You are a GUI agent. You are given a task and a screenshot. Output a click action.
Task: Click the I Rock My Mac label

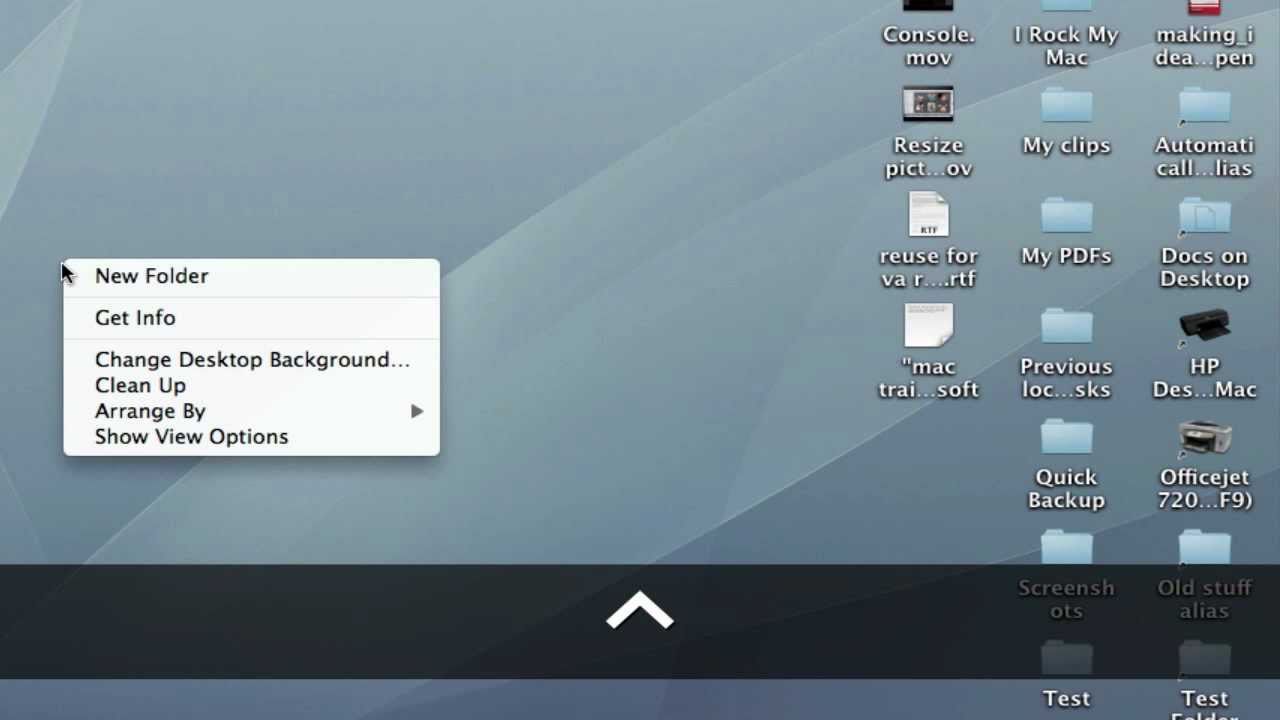pyautogui.click(x=1066, y=46)
